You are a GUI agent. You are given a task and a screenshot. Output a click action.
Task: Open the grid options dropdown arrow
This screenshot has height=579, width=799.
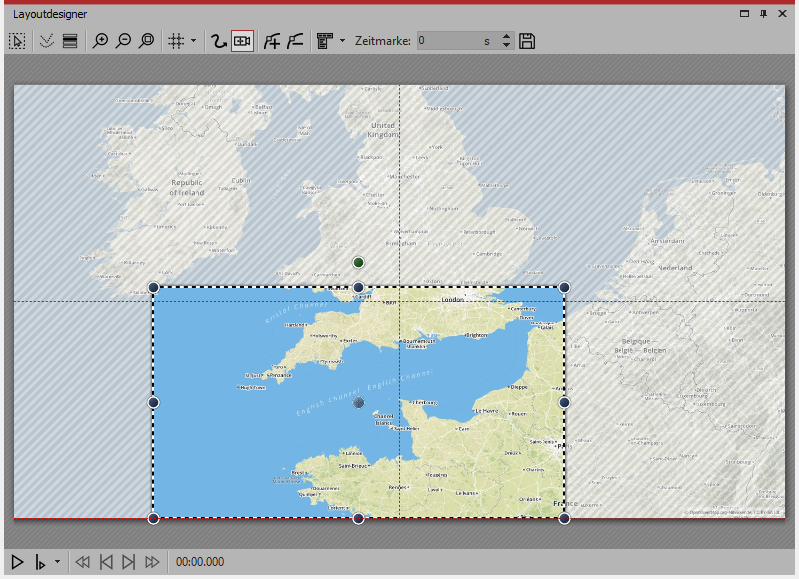(193, 41)
